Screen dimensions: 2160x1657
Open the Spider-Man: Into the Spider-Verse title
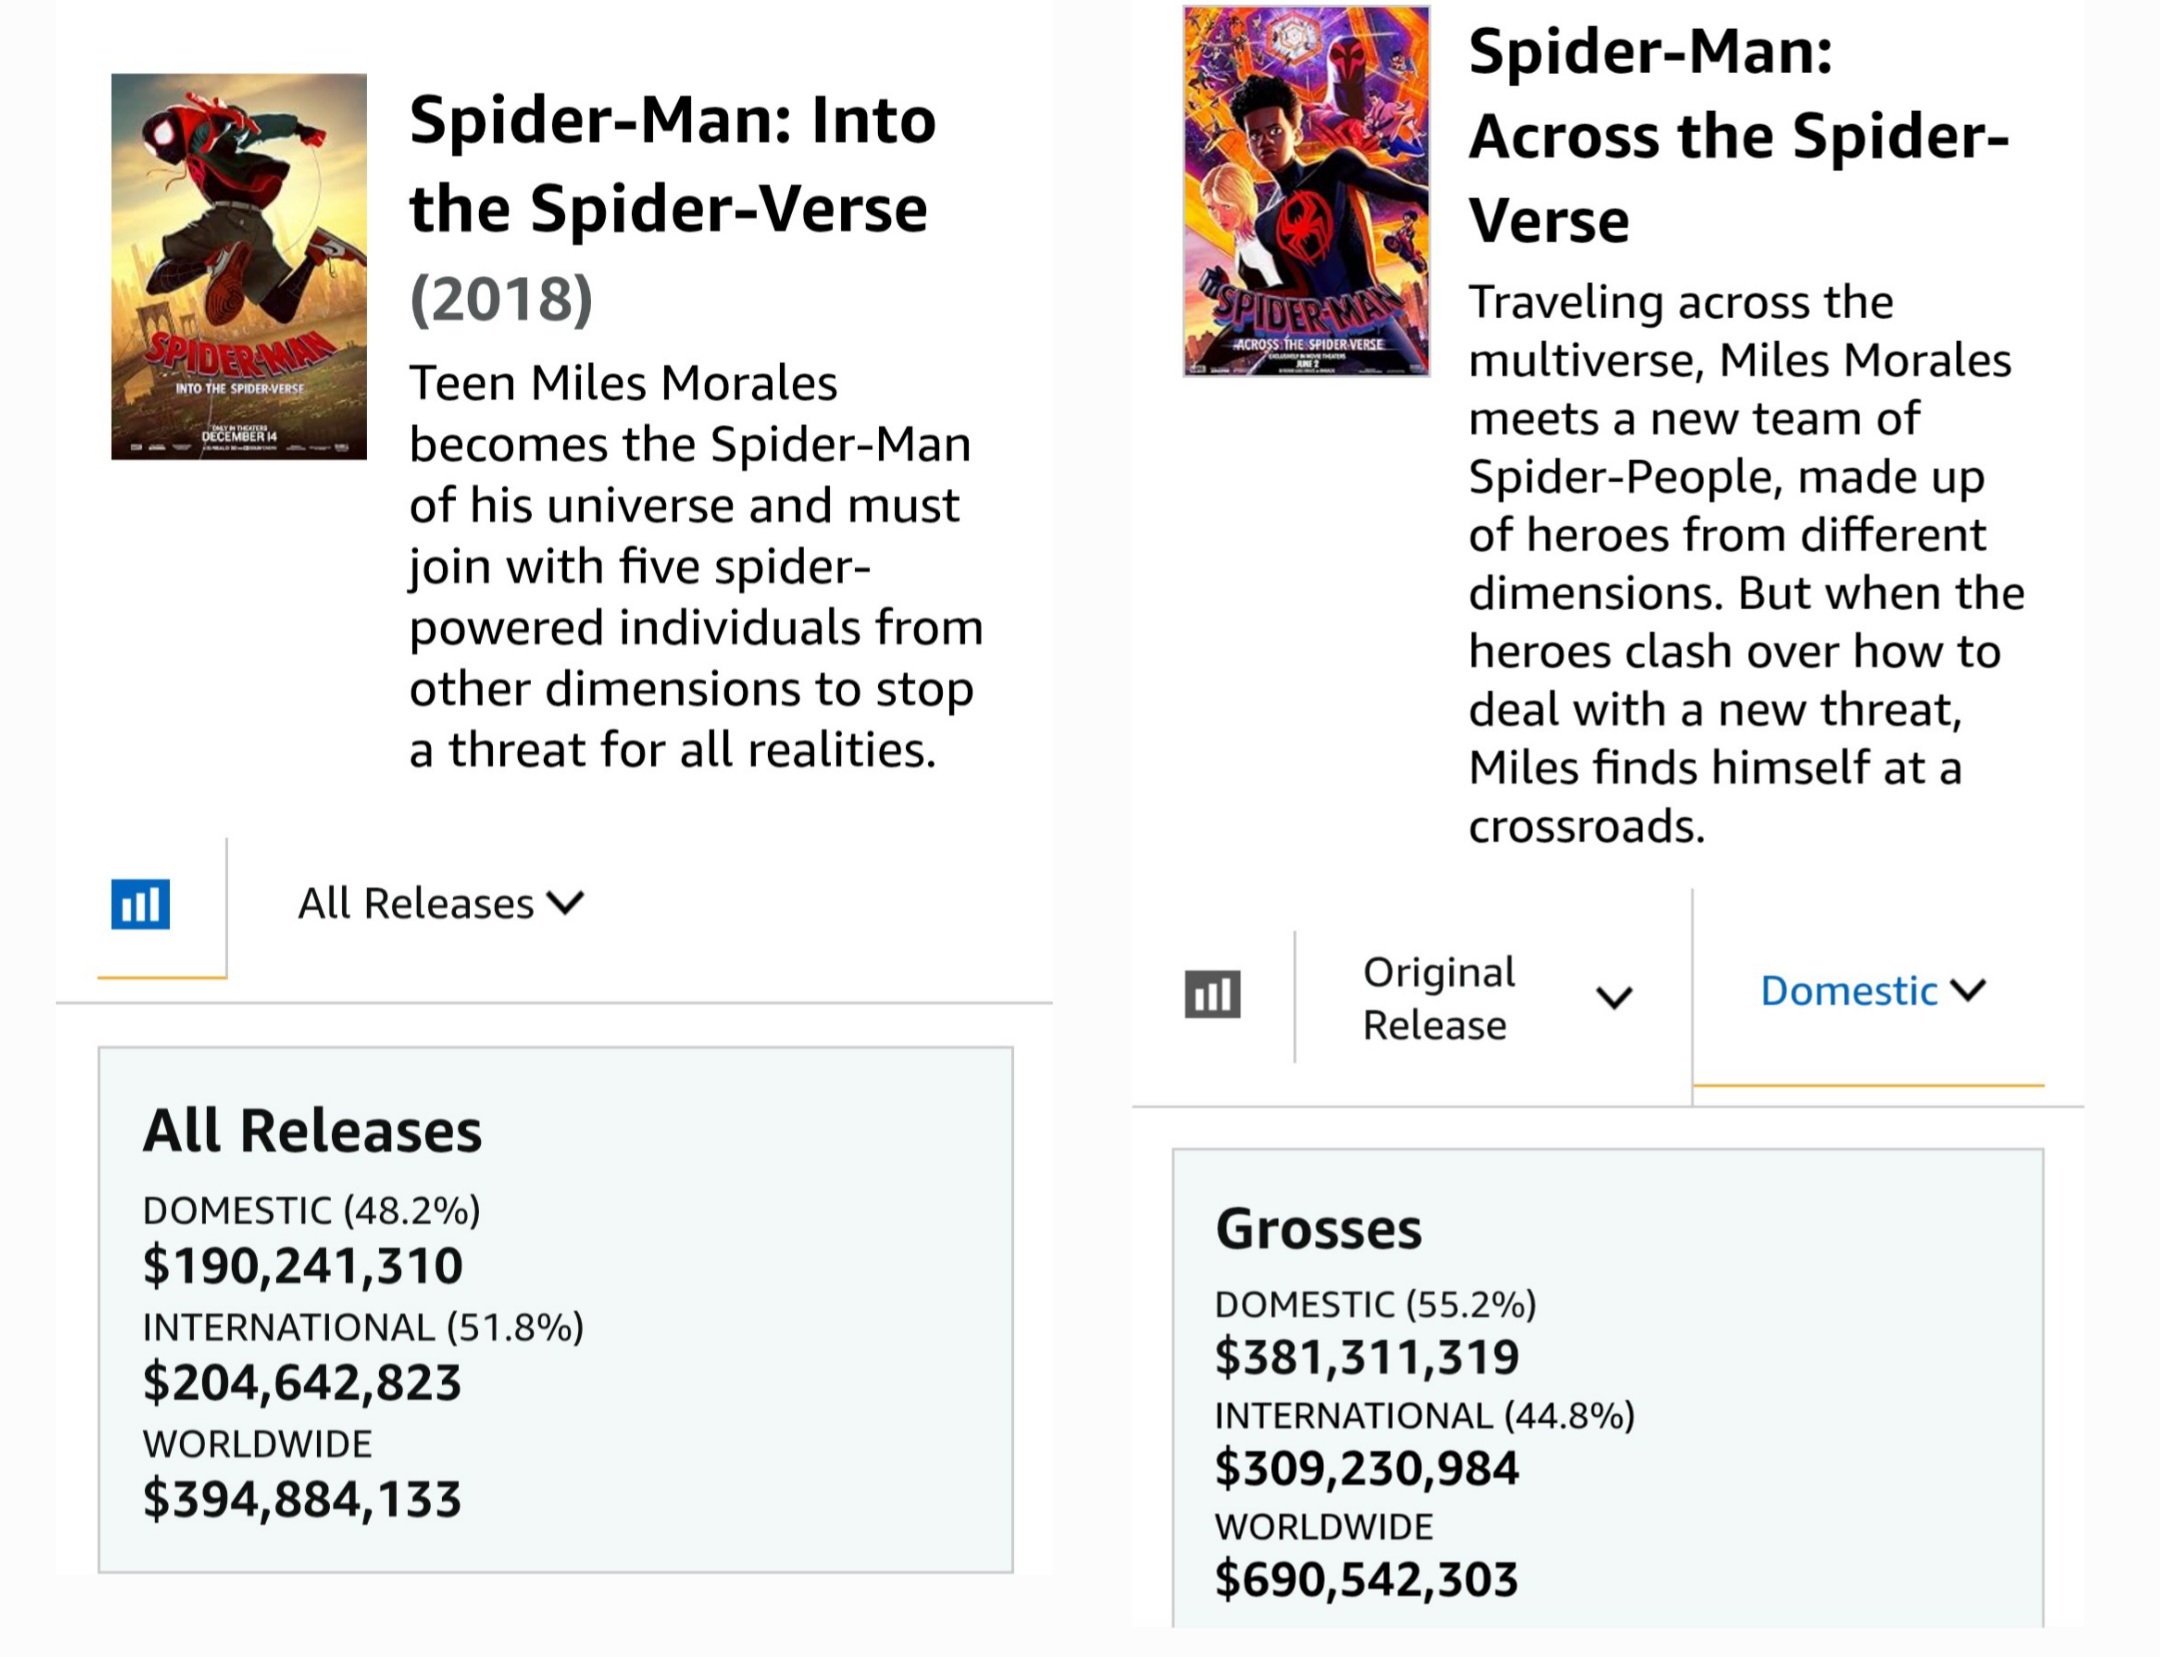pos(672,164)
